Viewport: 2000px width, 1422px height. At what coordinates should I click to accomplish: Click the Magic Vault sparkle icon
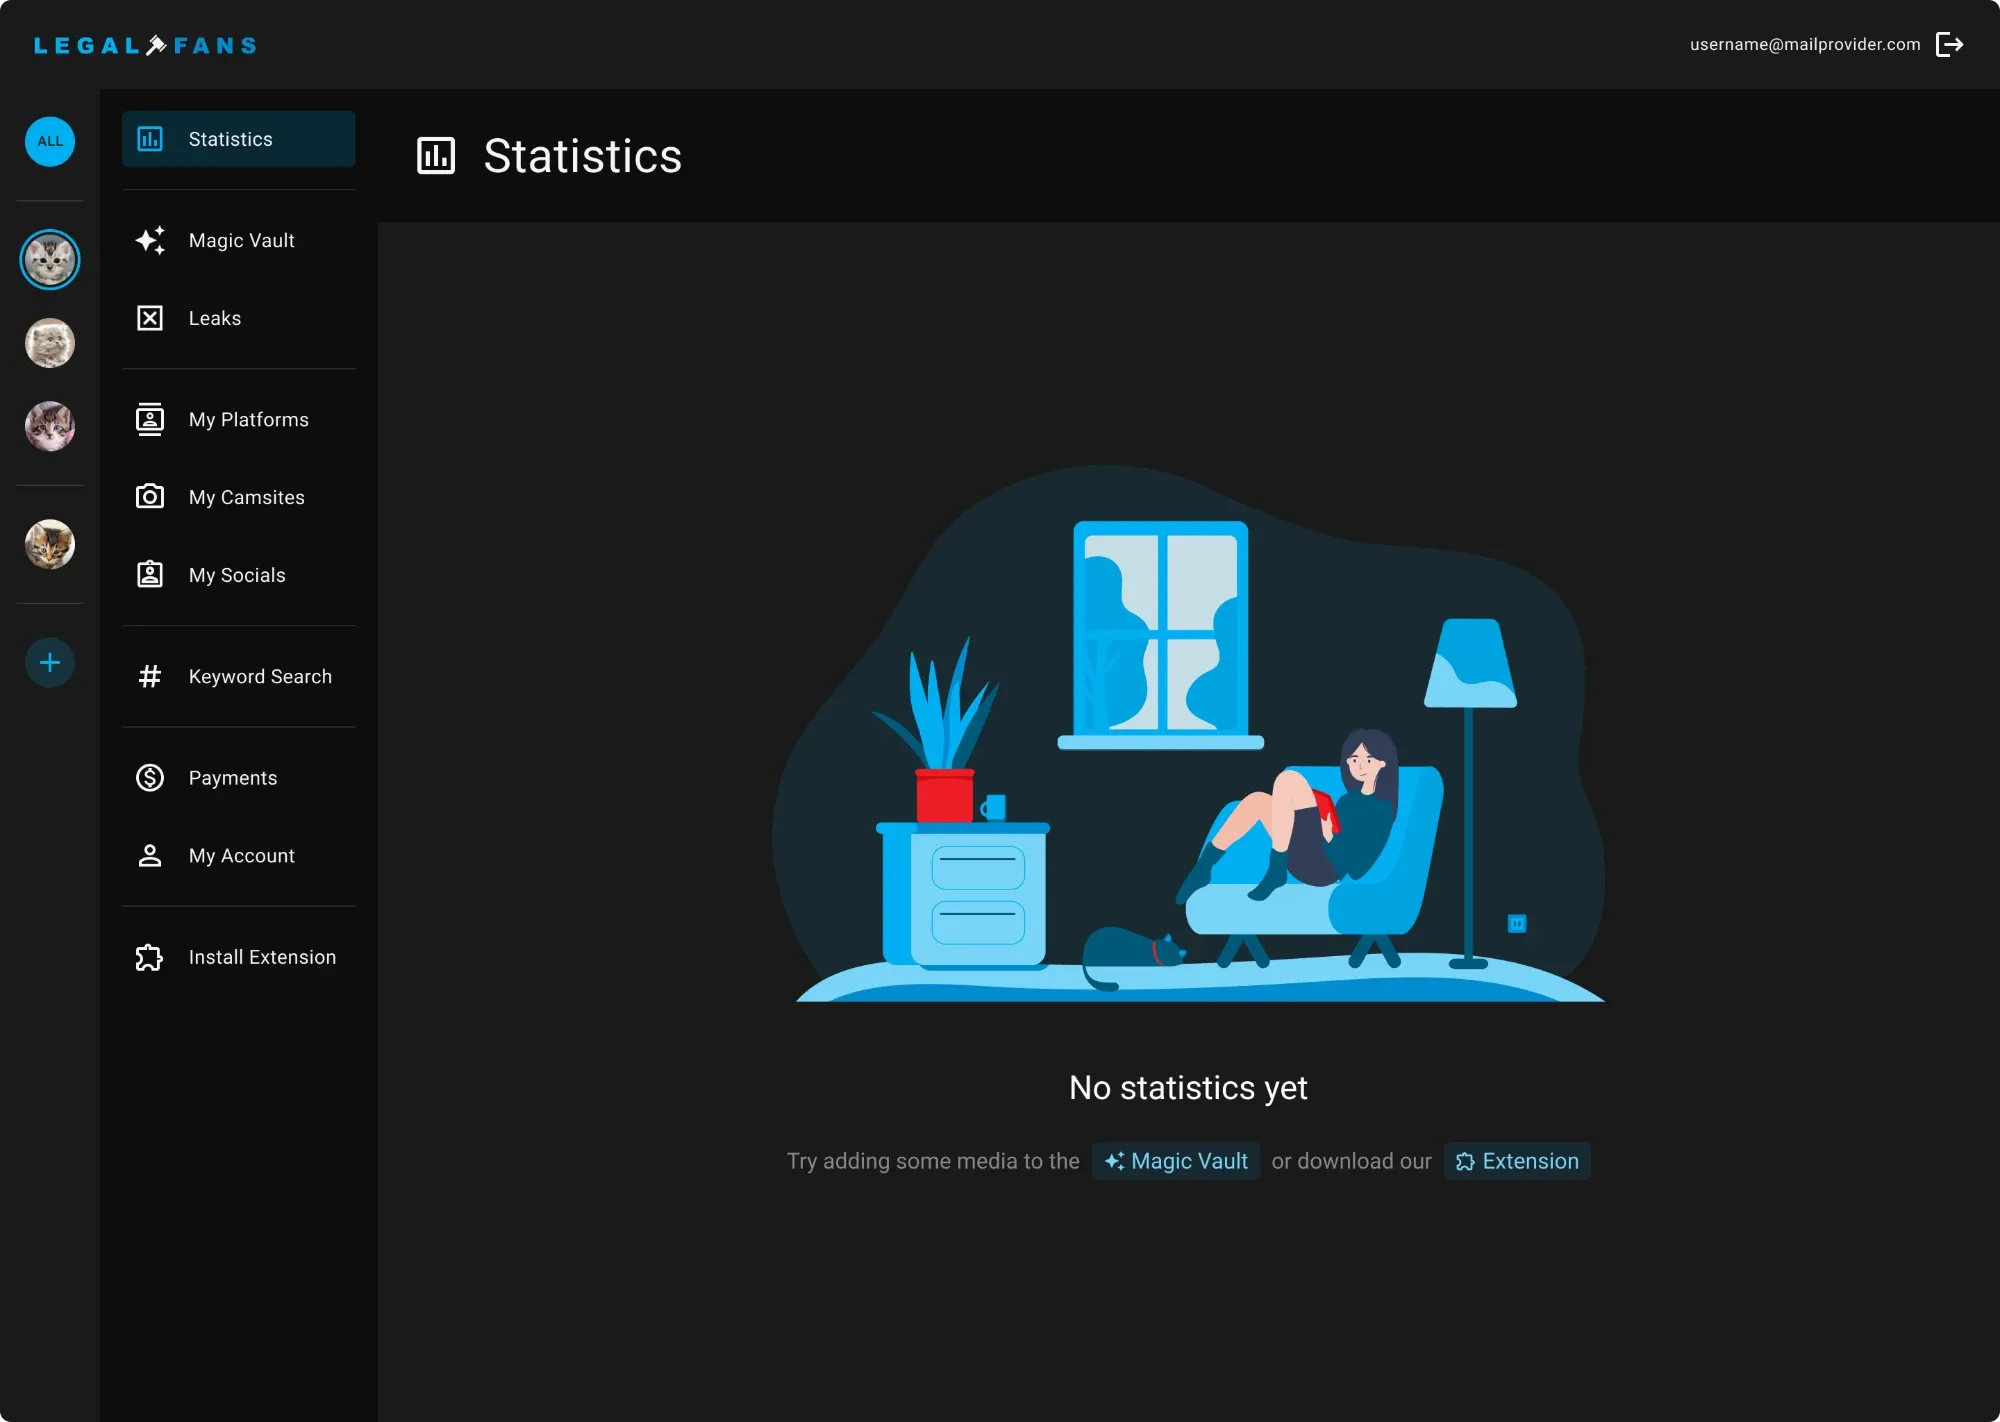click(150, 240)
